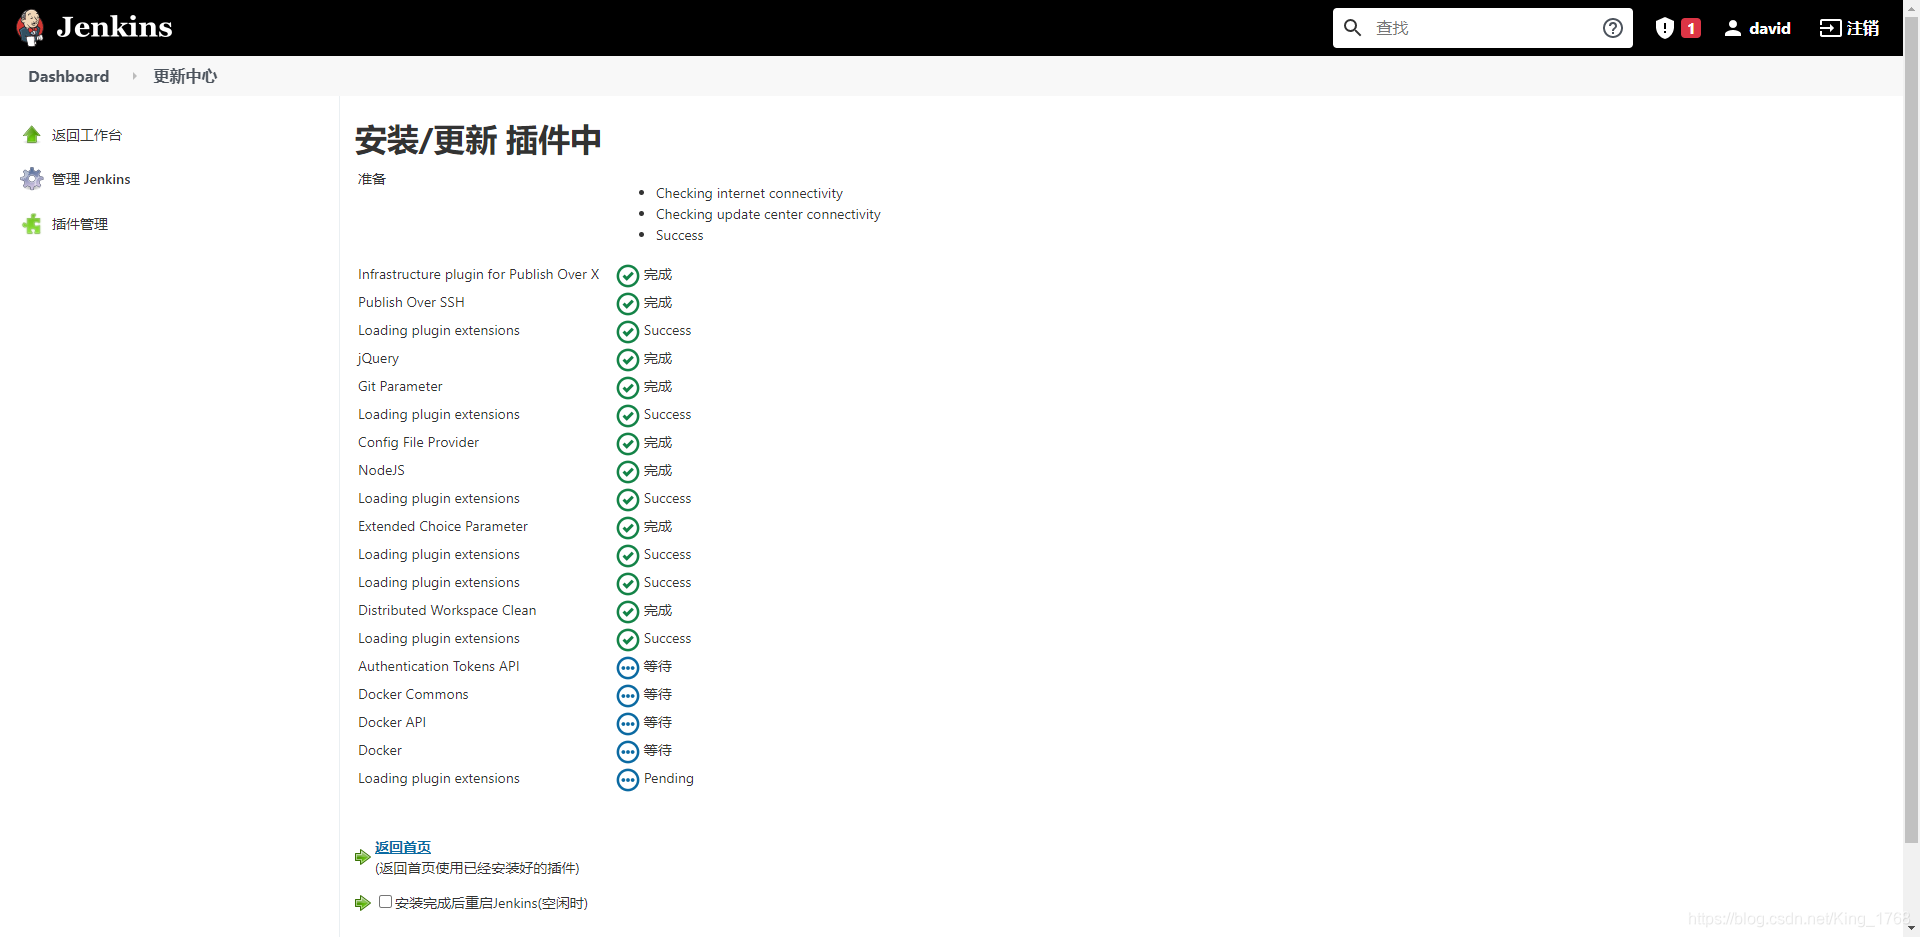Select the Extended Choice Parameter plugin name
Image resolution: width=1920 pixels, height=937 pixels.
pos(443,526)
